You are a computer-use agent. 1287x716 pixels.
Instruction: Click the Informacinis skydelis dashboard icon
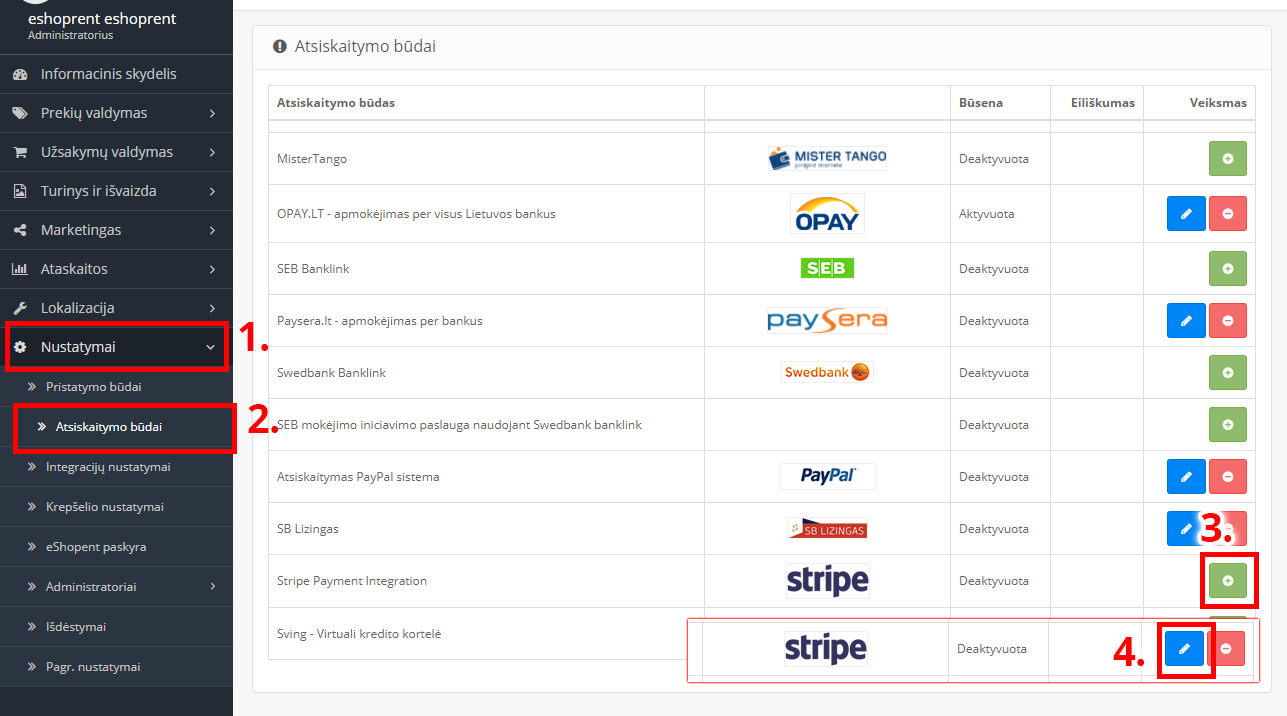point(20,74)
